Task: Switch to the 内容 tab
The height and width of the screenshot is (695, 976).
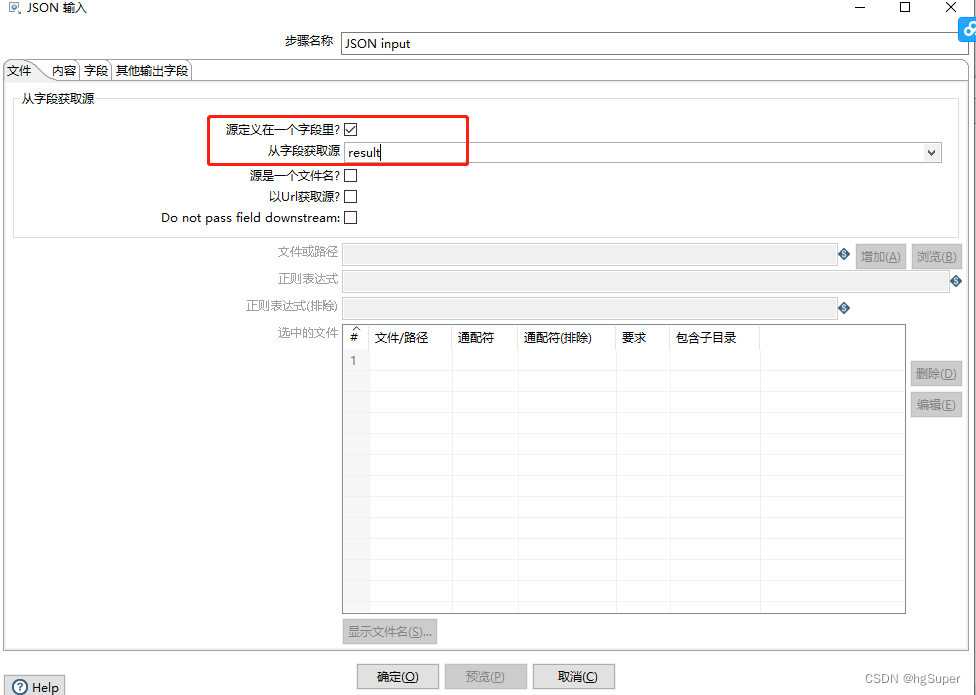Action: [x=63, y=70]
